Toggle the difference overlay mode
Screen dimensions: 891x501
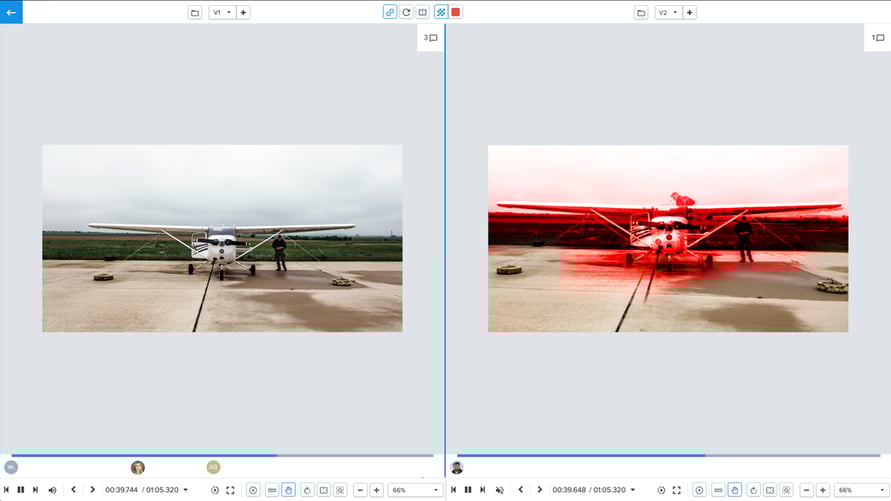point(440,12)
